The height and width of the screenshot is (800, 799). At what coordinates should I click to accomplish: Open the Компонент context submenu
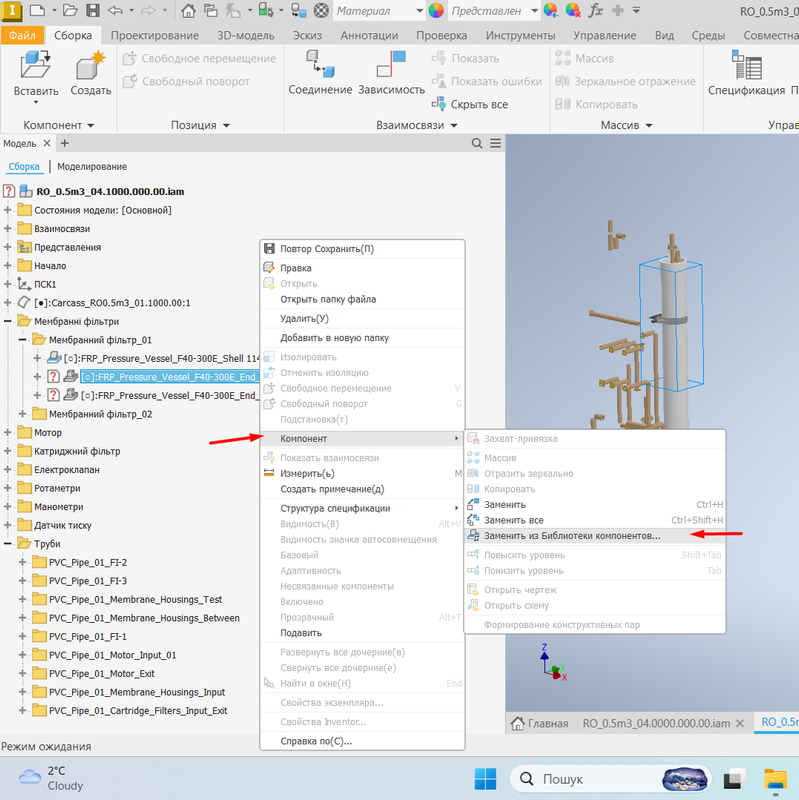pos(362,438)
